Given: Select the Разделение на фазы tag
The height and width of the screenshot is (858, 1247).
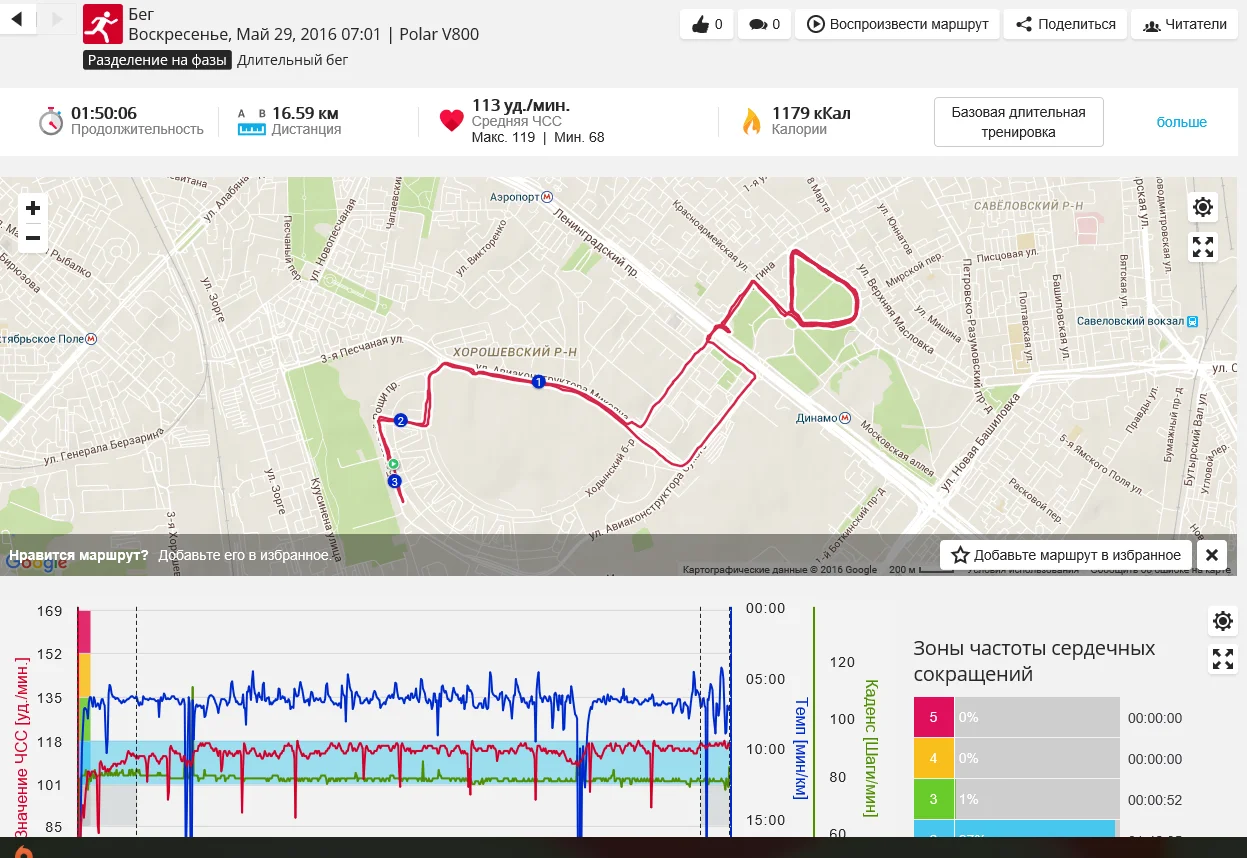Looking at the screenshot, I should pyautogui.click(x=158, y=60).
